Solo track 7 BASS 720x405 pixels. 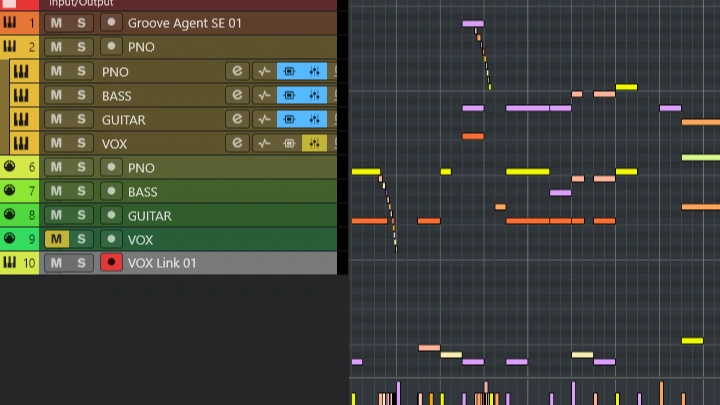coord(81,191)
